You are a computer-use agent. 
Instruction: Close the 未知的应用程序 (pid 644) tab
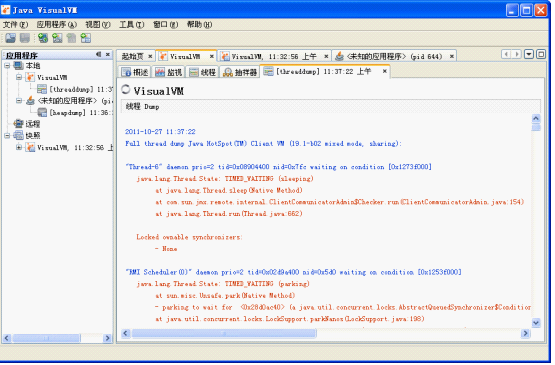452,56
